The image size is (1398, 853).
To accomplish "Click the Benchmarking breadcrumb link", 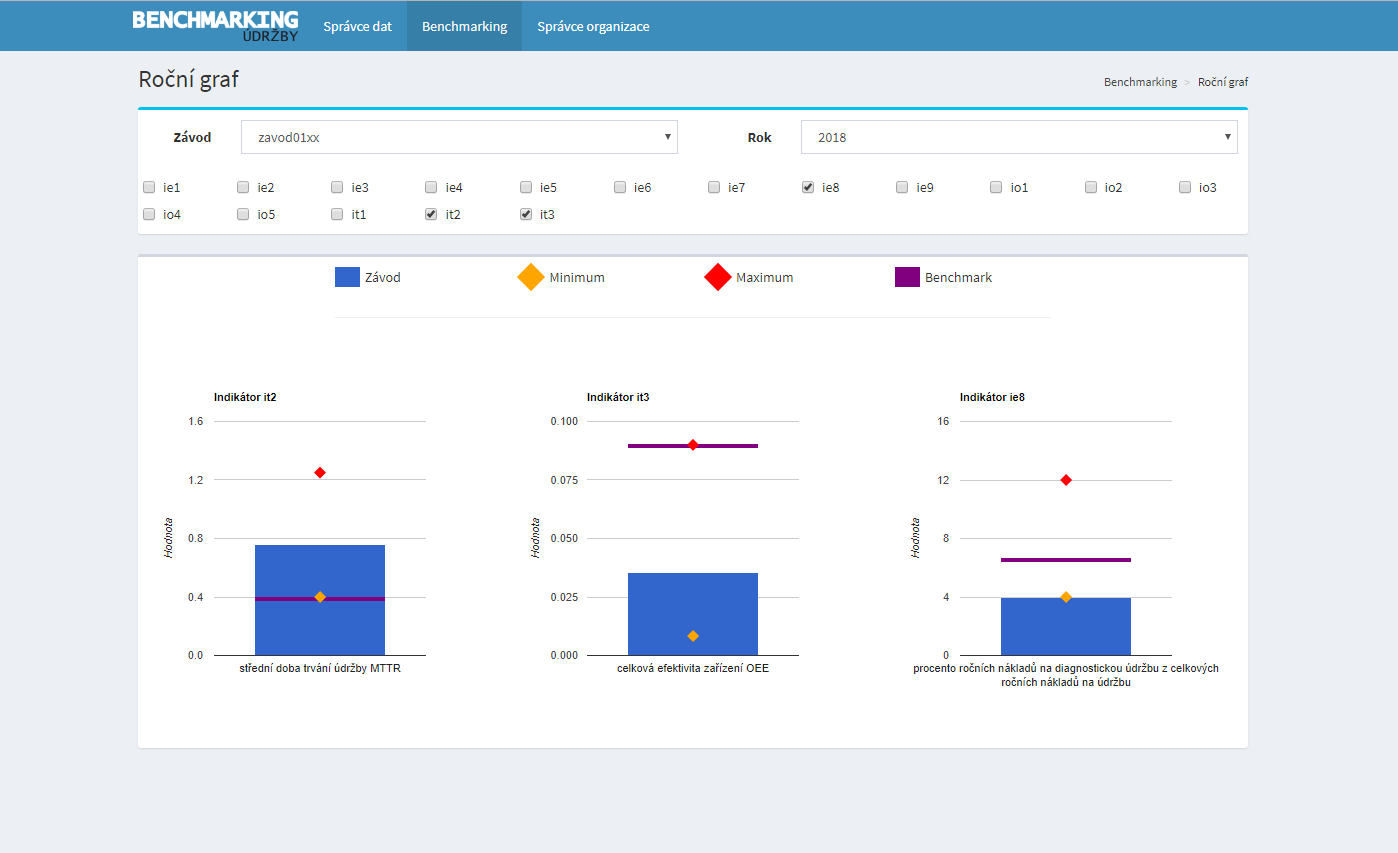I will 1140,82.
